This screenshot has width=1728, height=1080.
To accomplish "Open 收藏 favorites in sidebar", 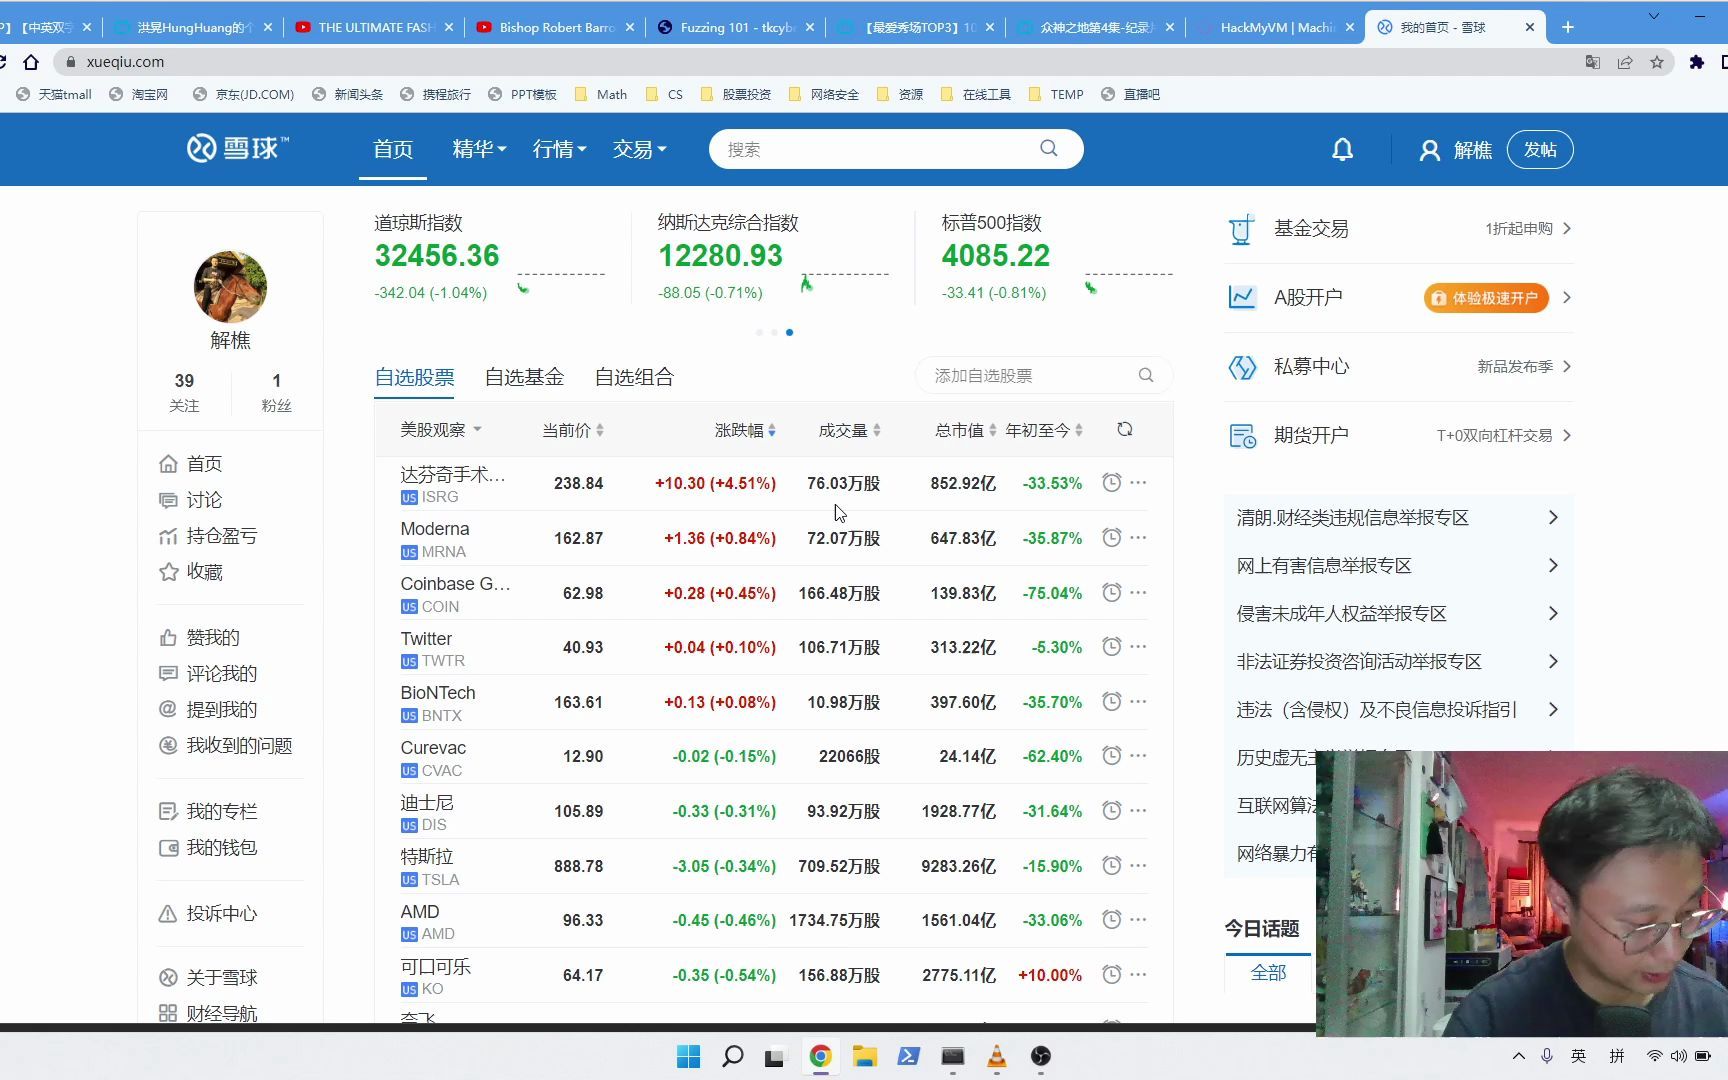I will click(190, 572).
